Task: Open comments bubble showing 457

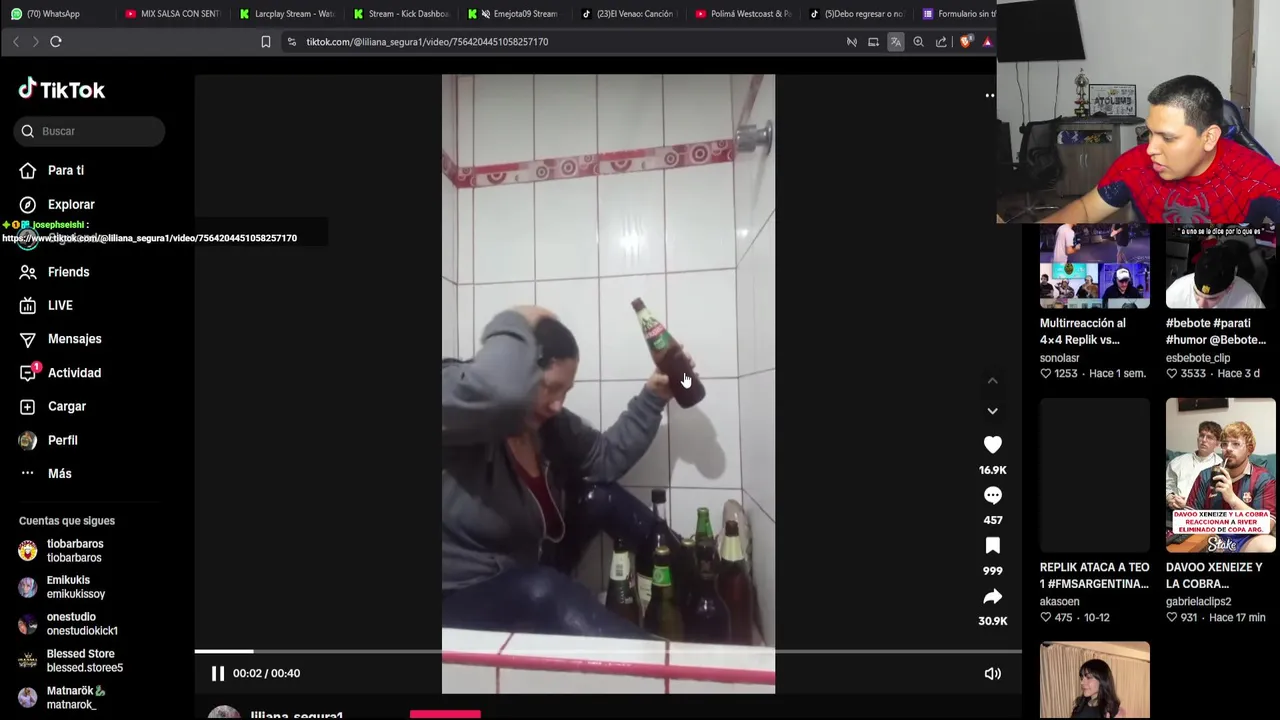Action: pyautogui.click(x=992, y=495)
